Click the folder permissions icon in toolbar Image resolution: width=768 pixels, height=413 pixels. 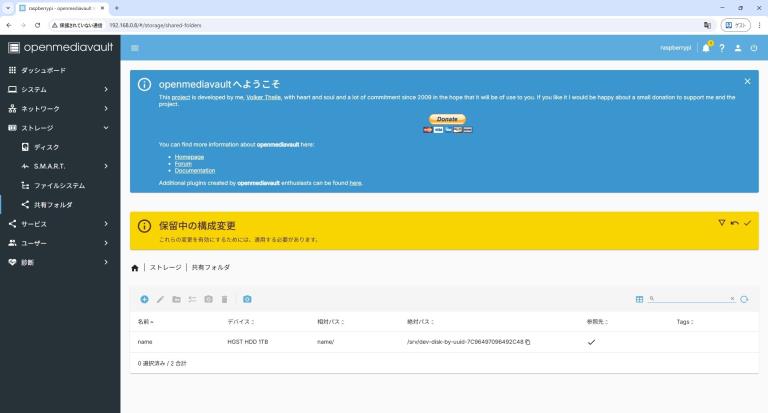tap(176, 299)
